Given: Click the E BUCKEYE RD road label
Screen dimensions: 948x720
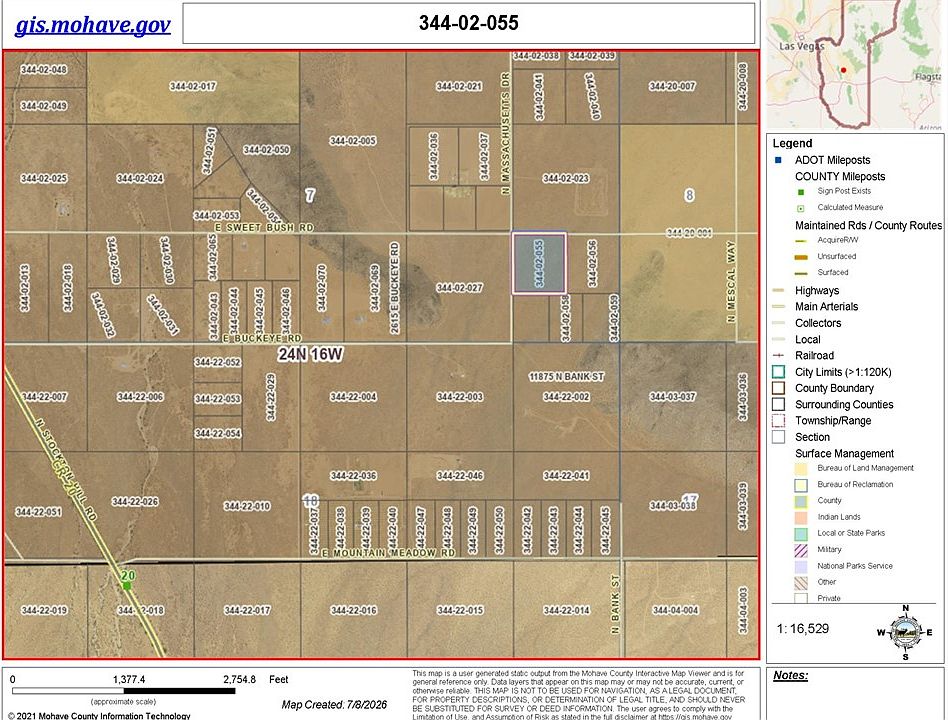Looking at the screenshot, I should pos(262,339).
